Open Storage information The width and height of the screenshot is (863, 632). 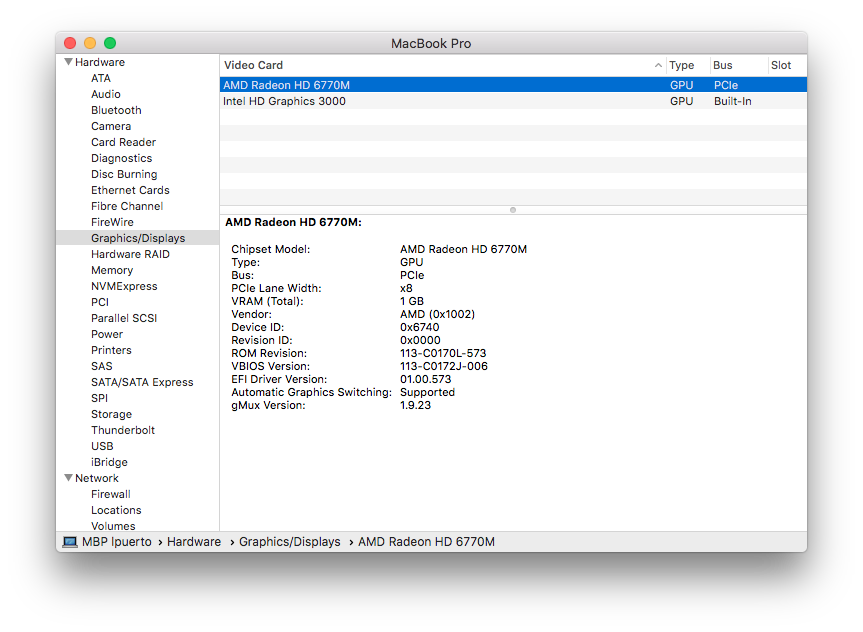(x=111, y=413)
